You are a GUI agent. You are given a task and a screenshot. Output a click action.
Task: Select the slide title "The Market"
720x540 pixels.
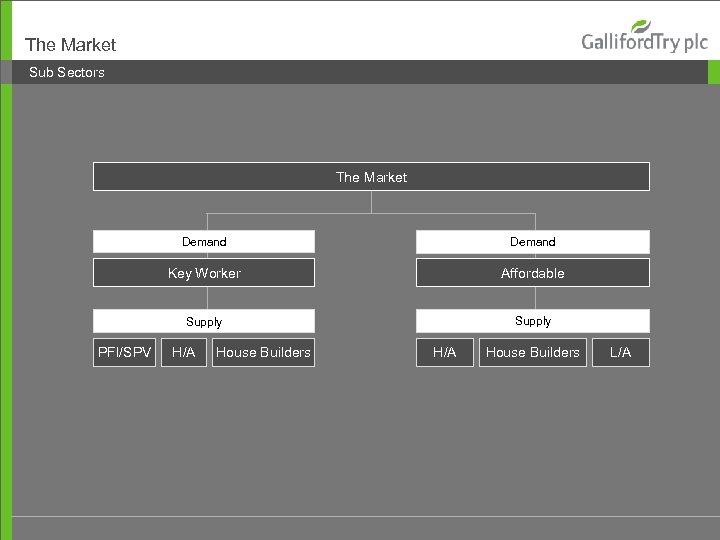(70, 45)
